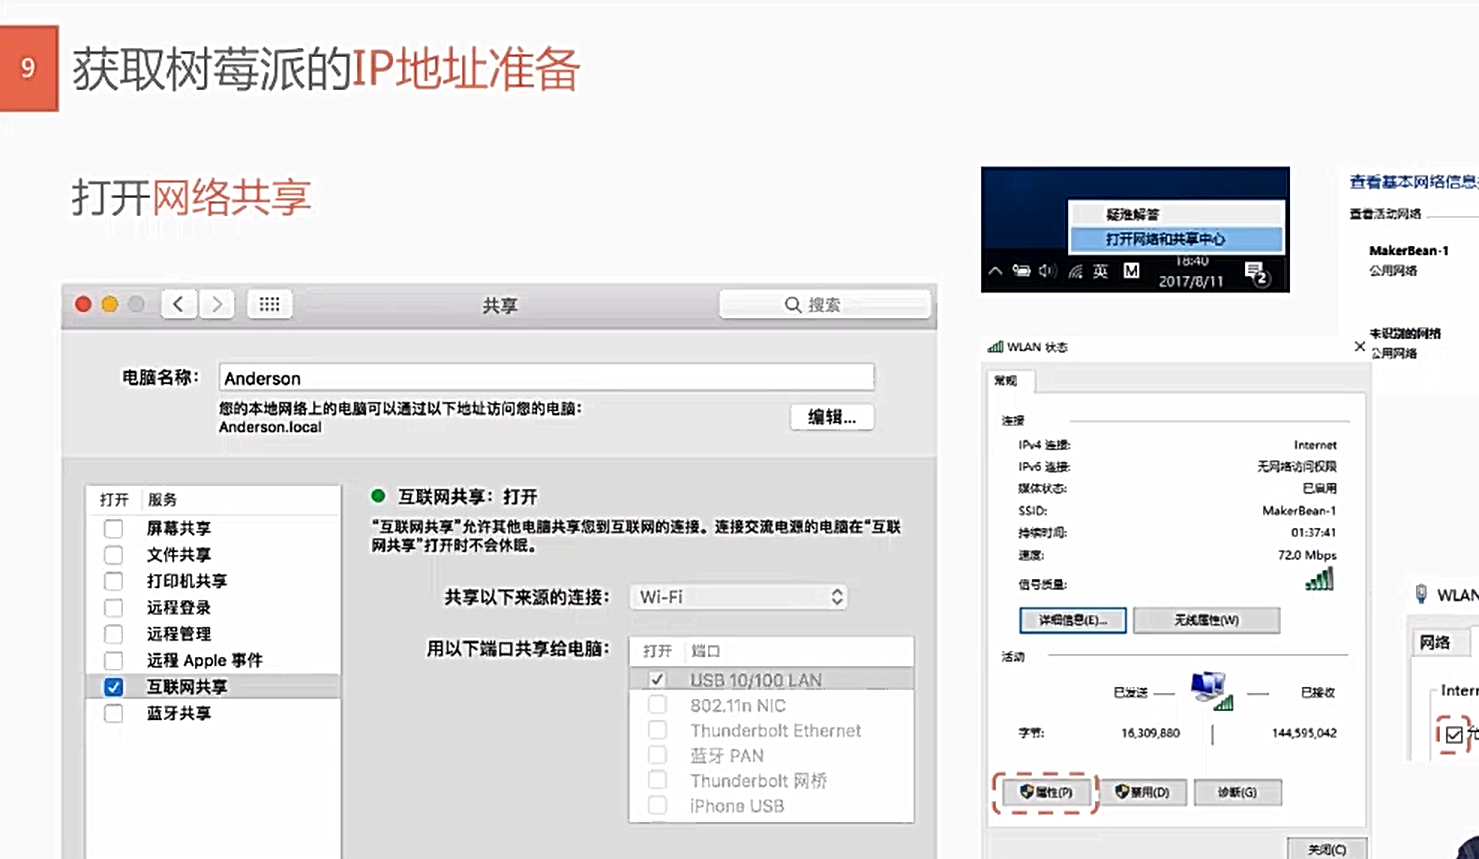
Task: Enable the 打印机共享 checkbox
Action: click(x=113, y=581)
